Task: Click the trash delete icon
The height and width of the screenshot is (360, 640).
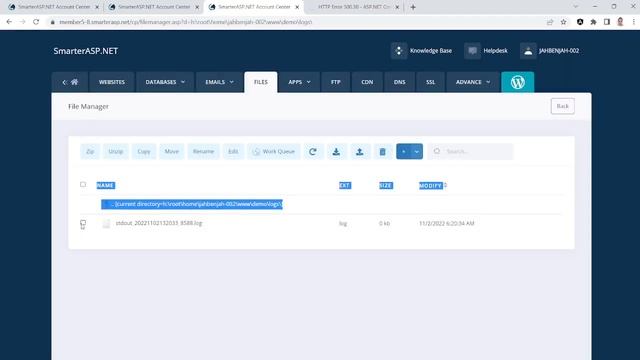Action: coord(382,151)
